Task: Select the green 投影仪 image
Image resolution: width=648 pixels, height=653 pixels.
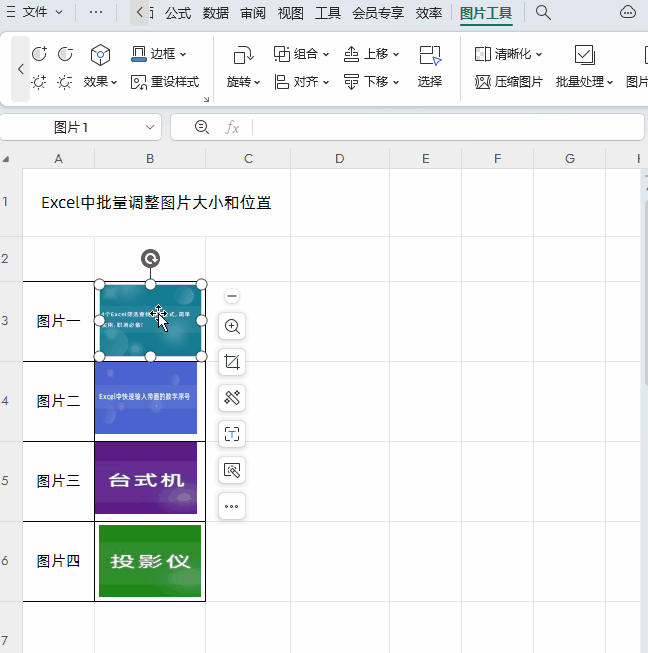Action: (x=150, y=561)
